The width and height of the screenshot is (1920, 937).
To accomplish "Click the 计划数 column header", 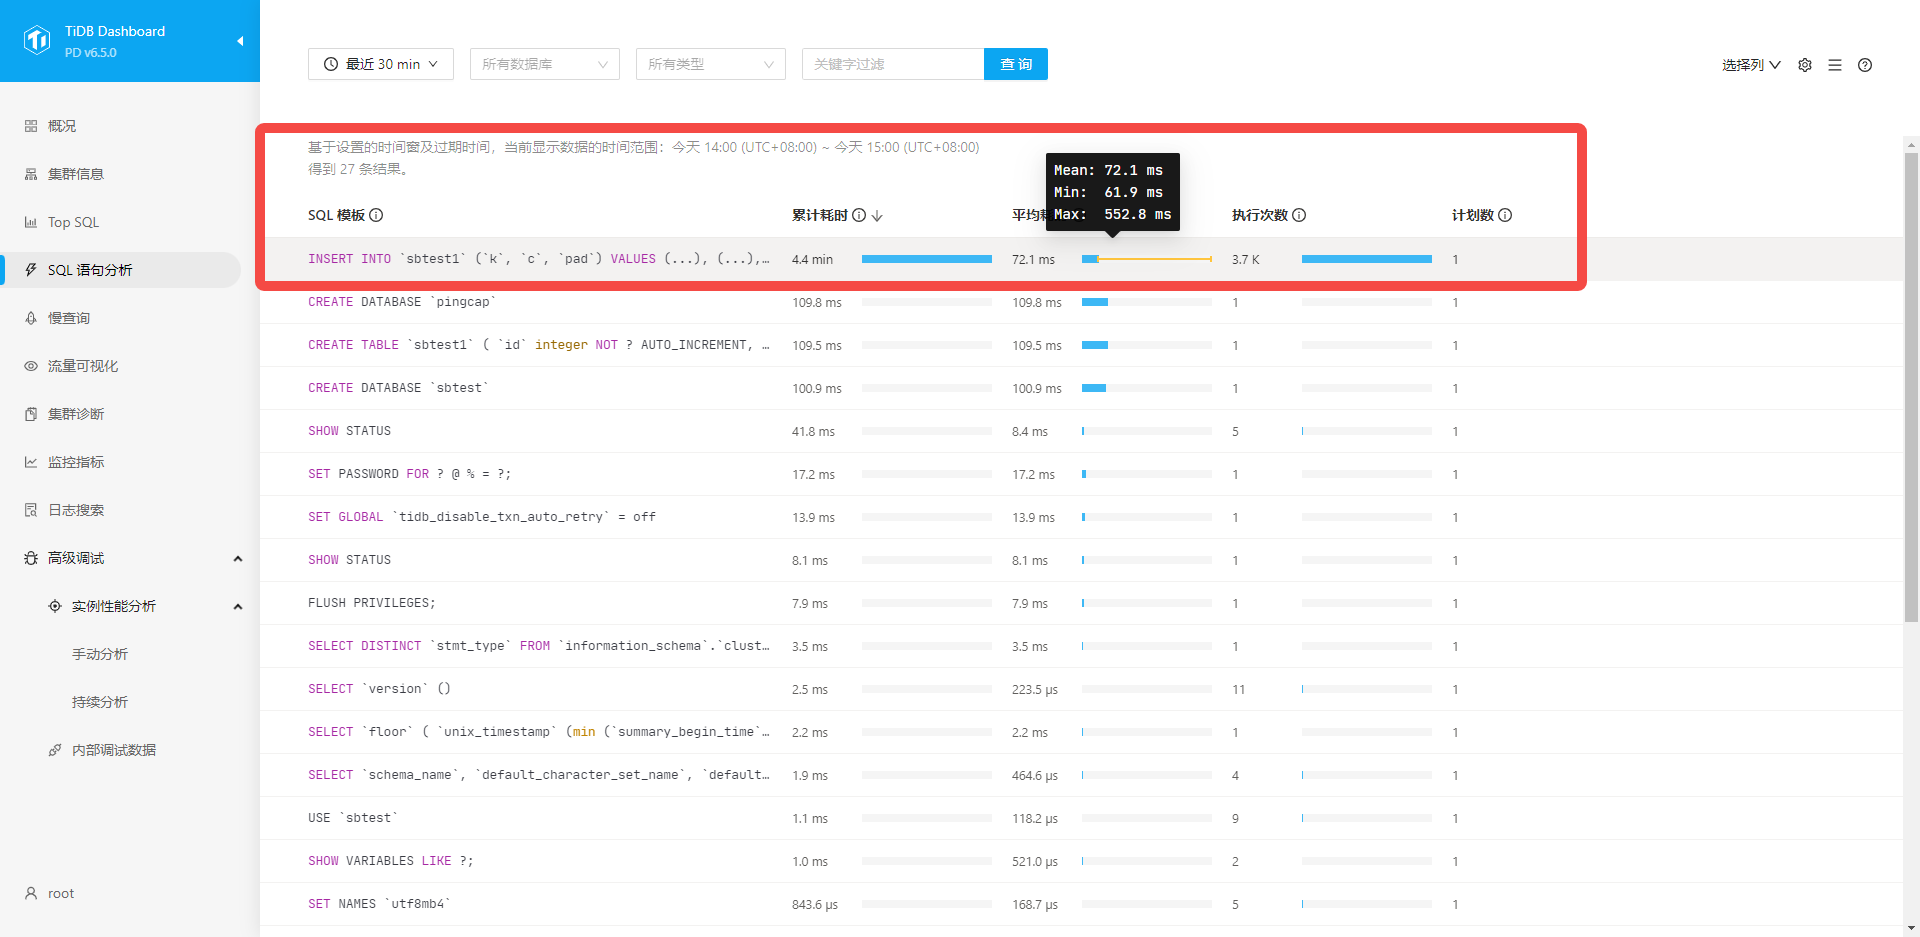I will [x=1473, y=215].
